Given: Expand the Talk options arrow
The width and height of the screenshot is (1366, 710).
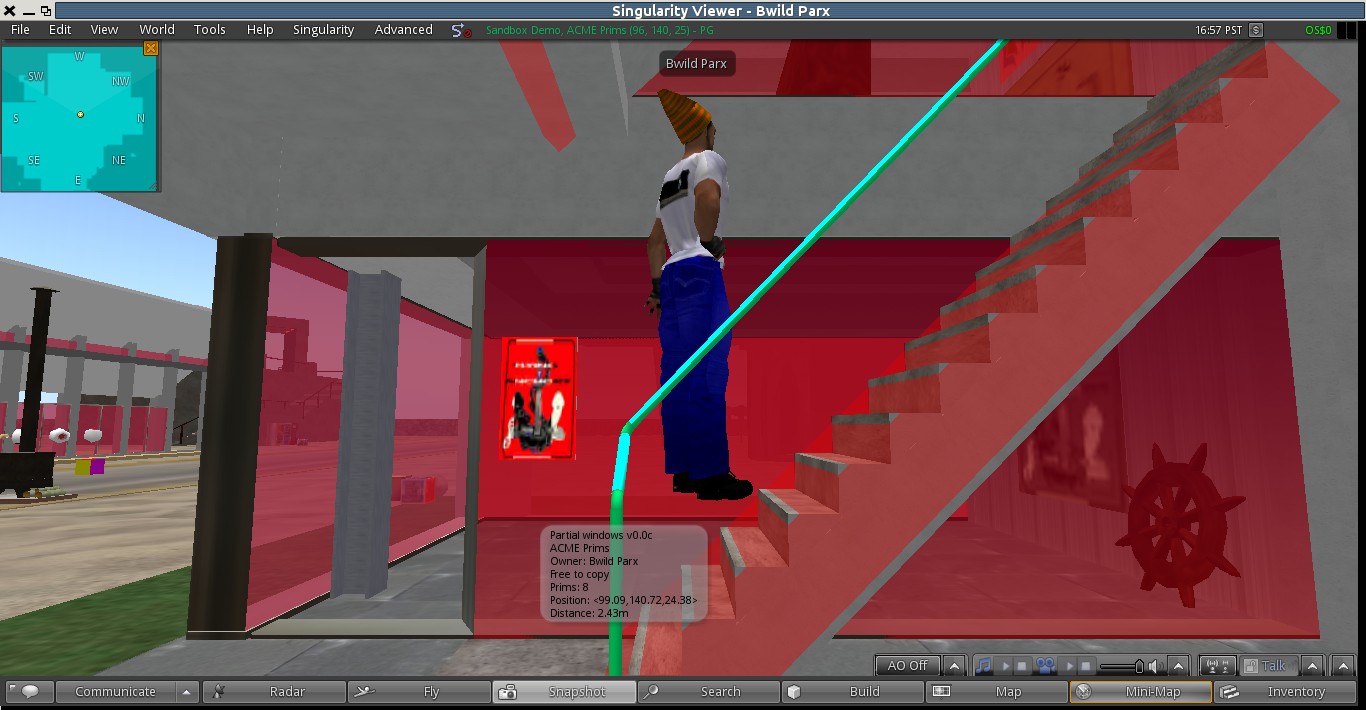Looking at the screenshot, I should tap(1312, 666).
